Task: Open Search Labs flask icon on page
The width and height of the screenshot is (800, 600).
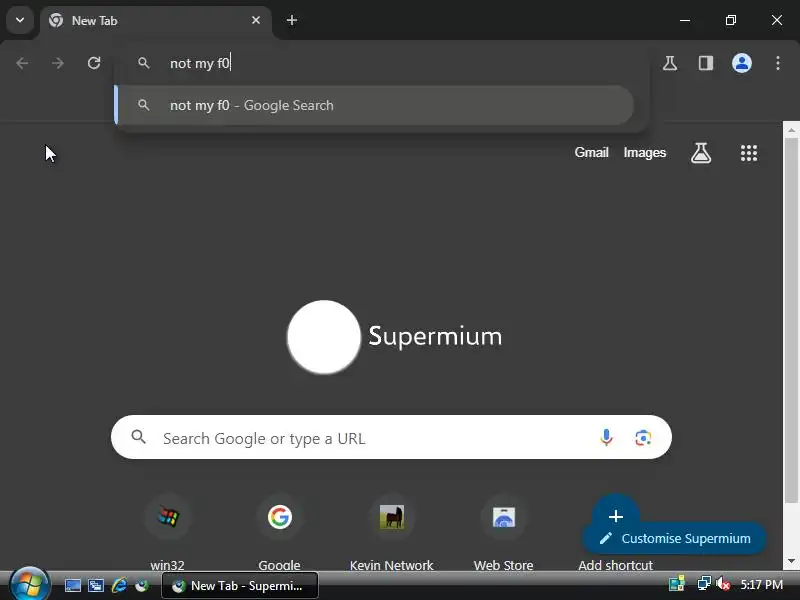Action: [x=701, y=153]
